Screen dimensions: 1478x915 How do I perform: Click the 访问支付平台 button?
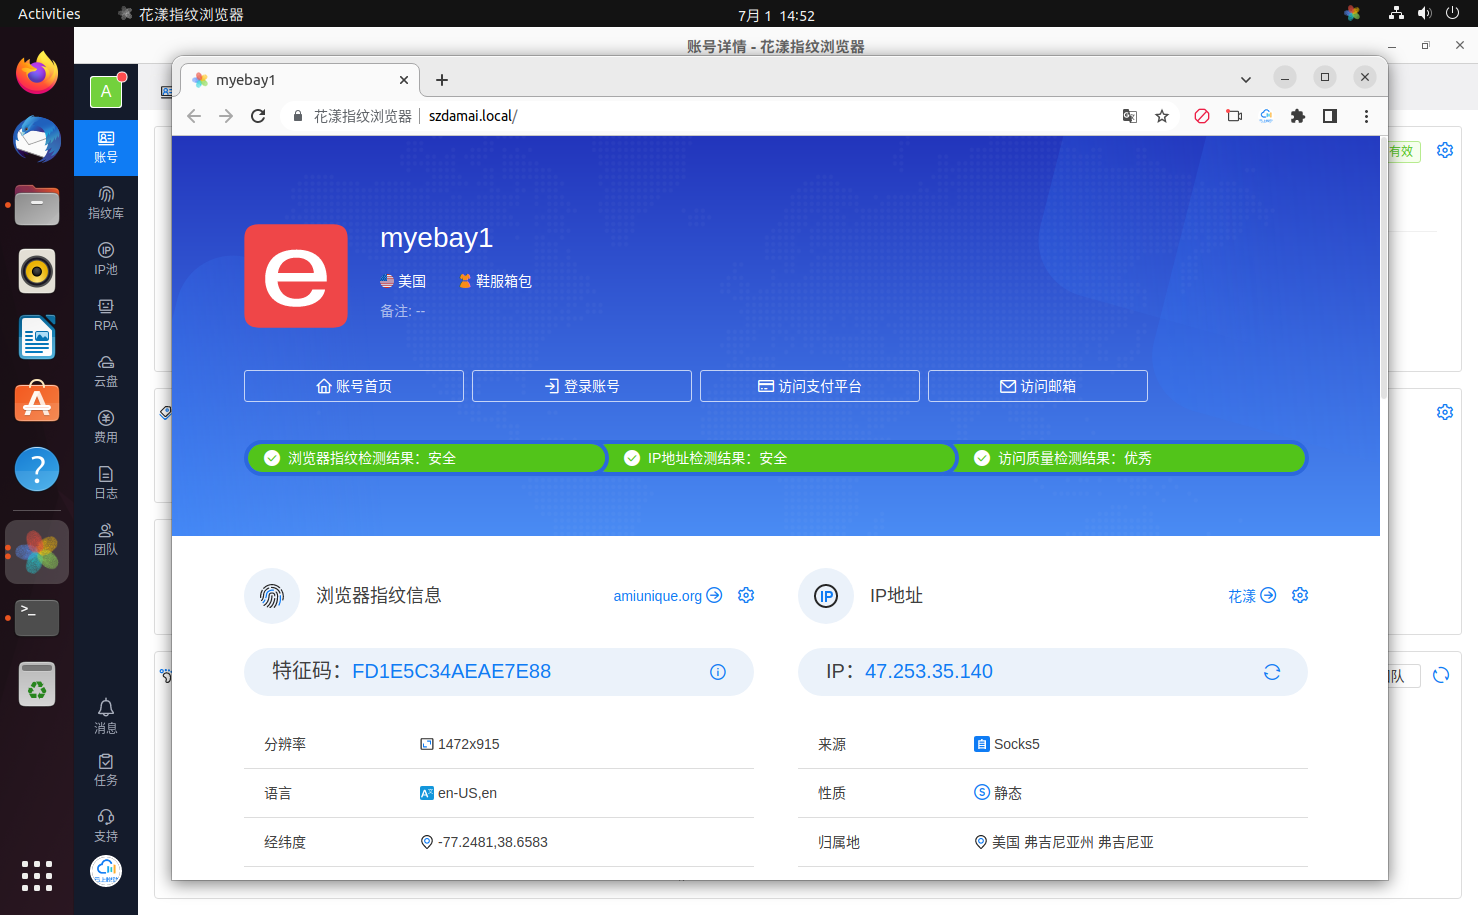(810, 386)
